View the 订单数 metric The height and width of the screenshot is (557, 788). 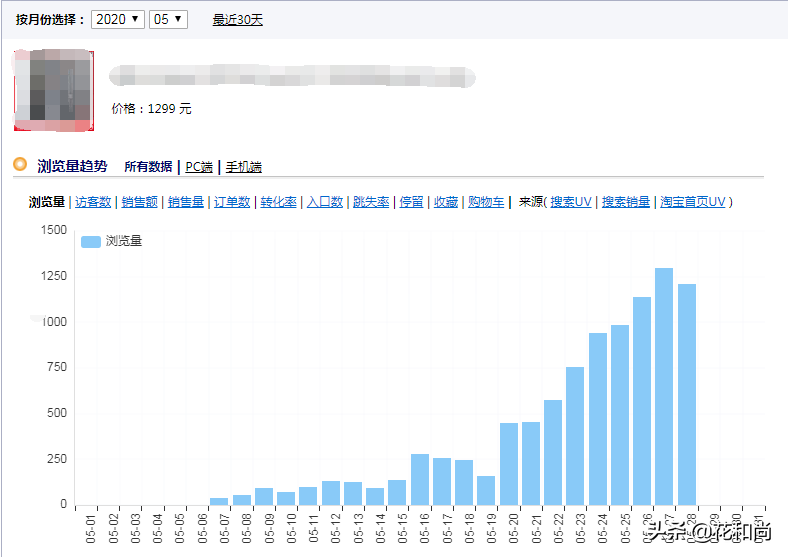pyautogui.click(x=232, y=202)
